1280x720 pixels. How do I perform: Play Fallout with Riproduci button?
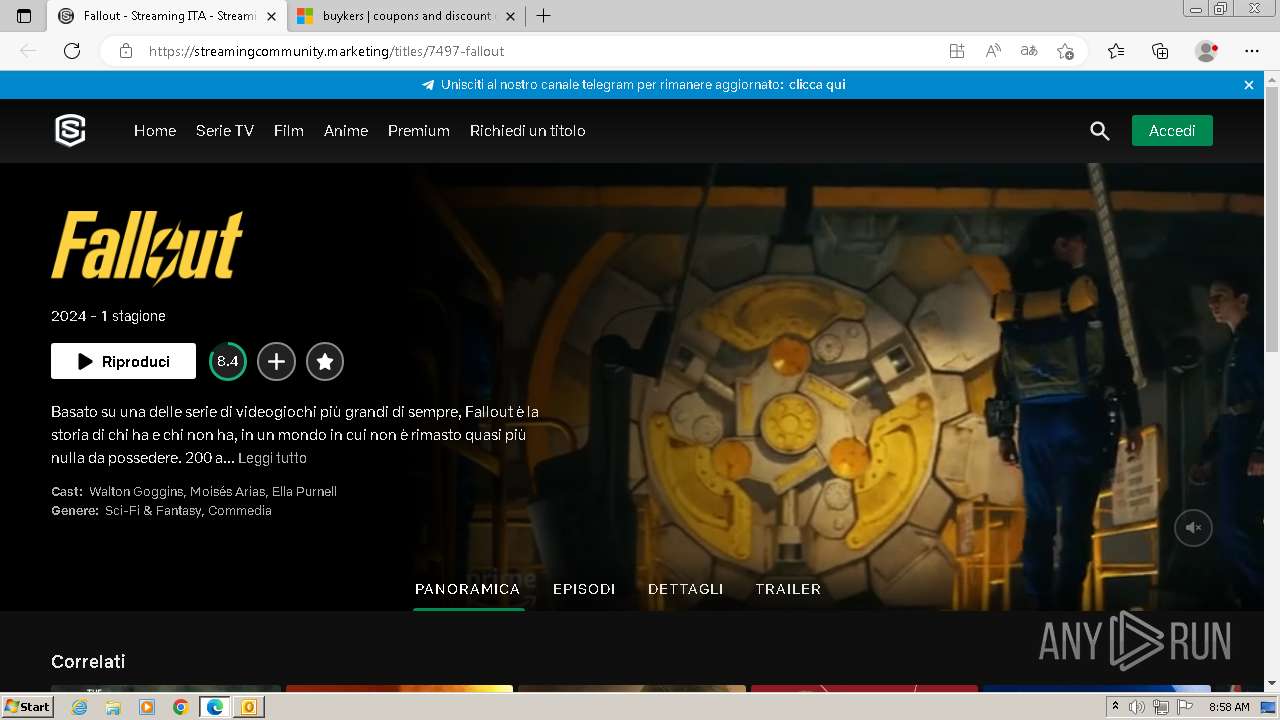coord(123,362)
